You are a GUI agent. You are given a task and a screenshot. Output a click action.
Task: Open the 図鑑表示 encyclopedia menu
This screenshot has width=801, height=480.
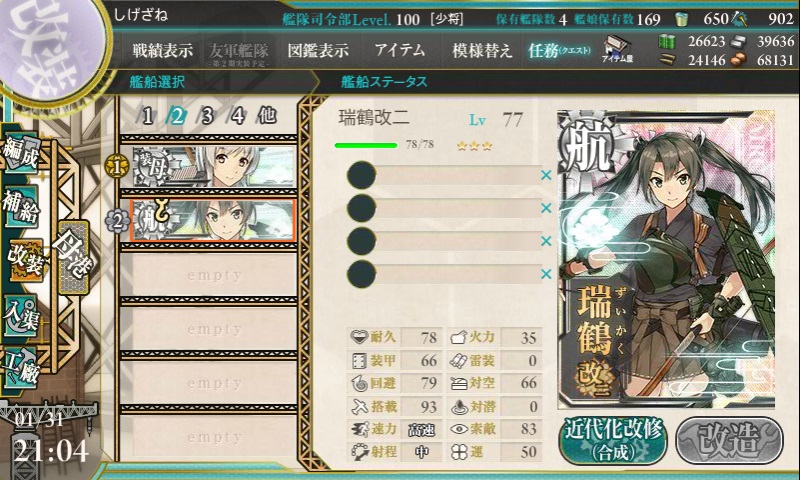click(x=318, y=50)
